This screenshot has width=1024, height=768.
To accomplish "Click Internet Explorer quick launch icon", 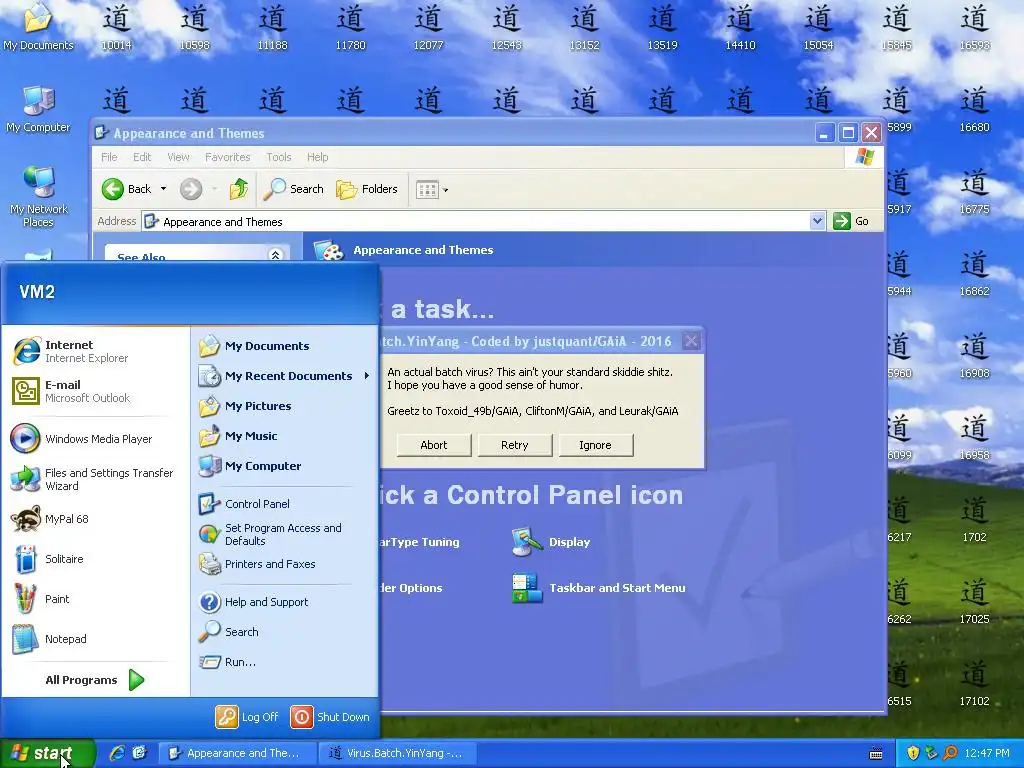I will [117, 753].
